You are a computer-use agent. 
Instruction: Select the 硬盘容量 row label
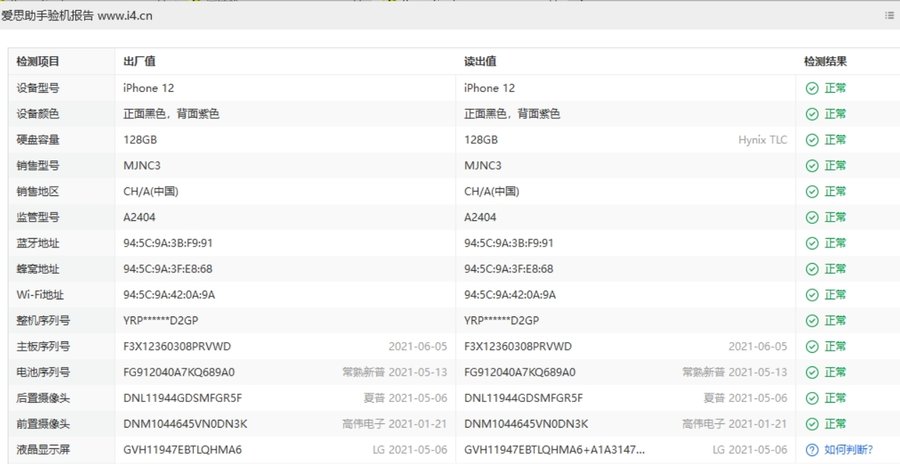[x=37, y=140]
